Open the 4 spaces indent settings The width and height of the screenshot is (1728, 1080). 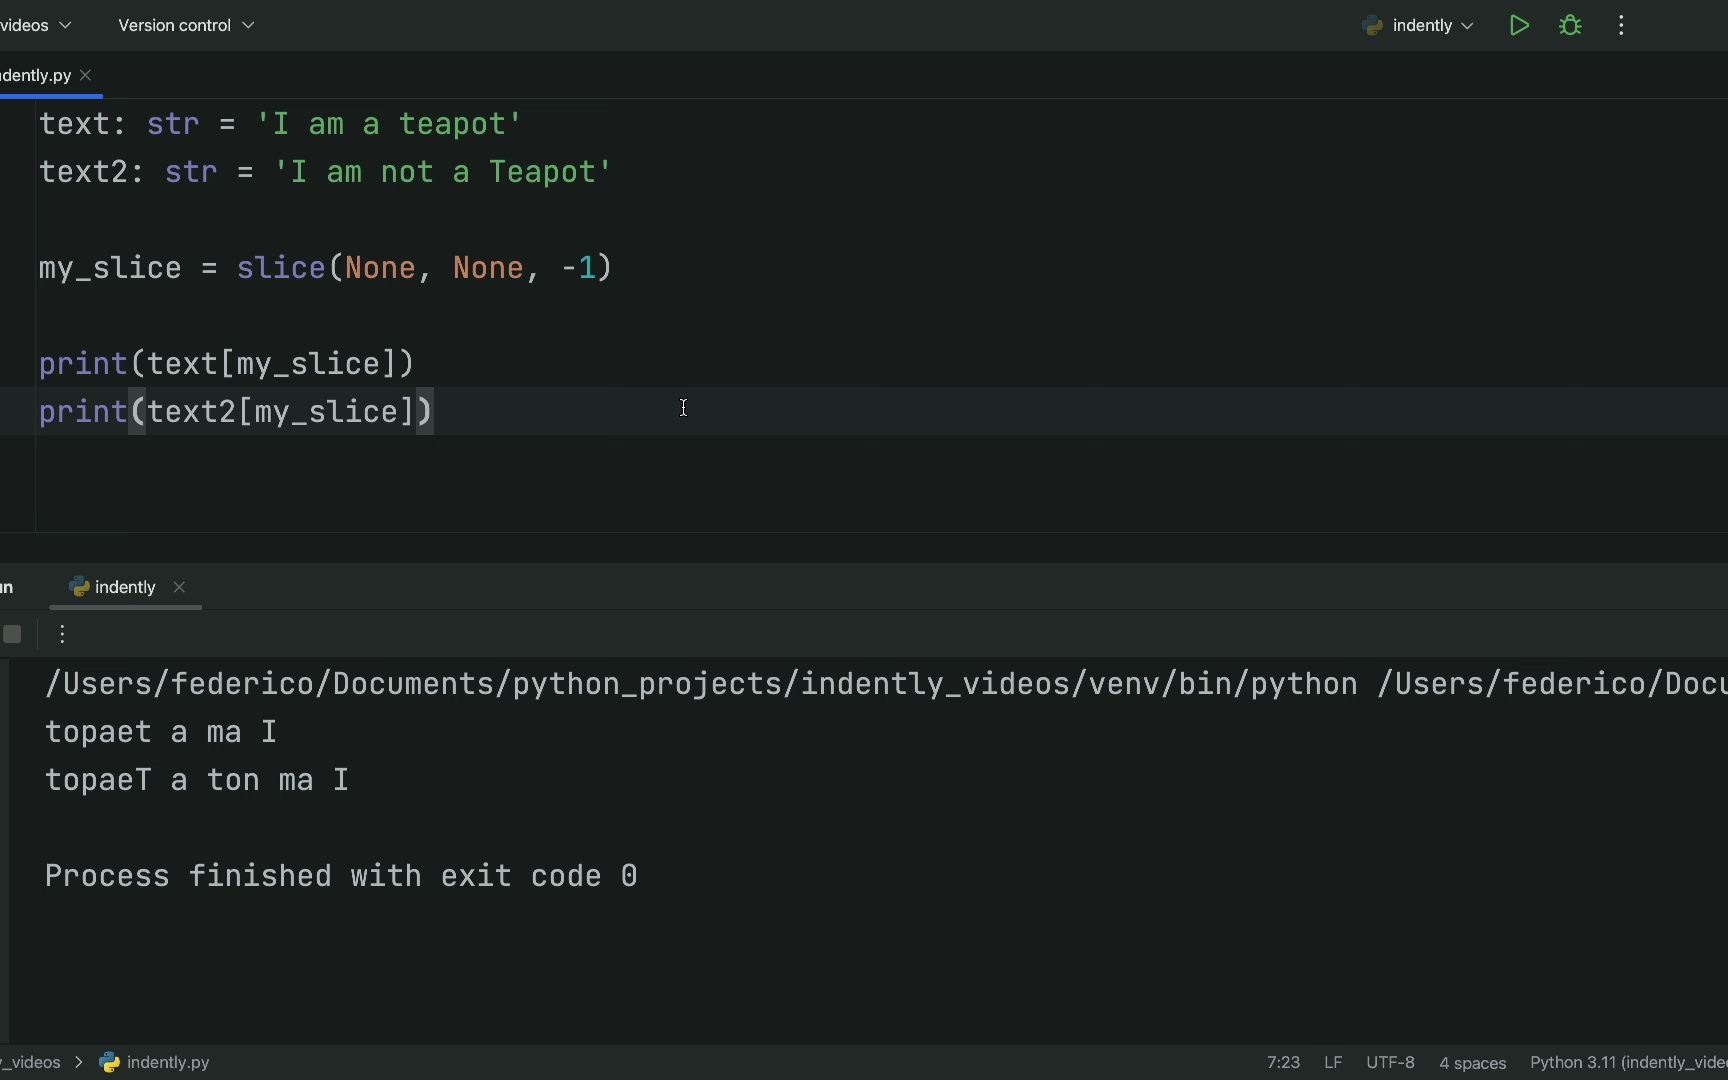pyautogui.click(x=1472, y=1063)
